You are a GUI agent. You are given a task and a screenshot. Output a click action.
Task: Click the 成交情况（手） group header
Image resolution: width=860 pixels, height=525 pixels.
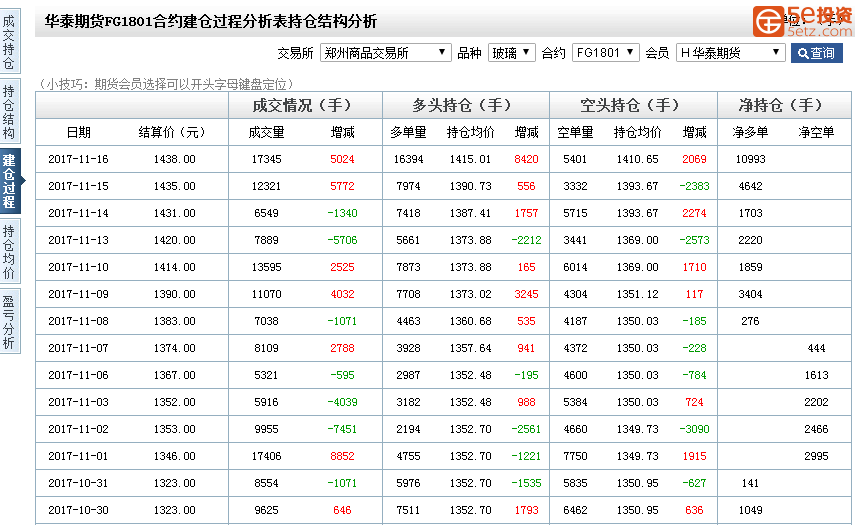coord(305,105)
